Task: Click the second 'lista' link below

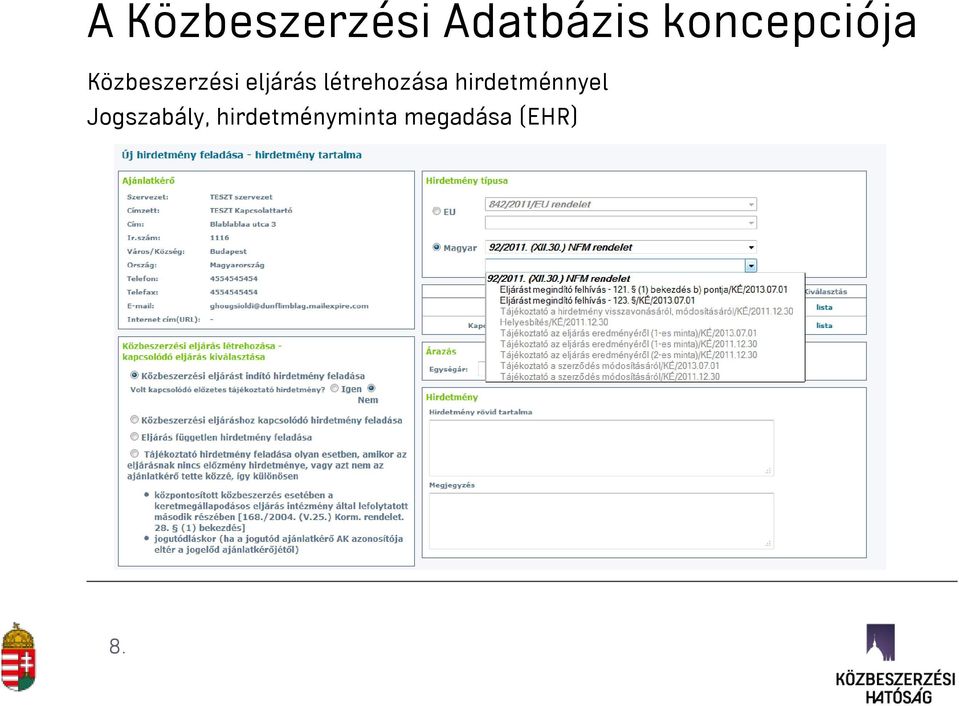Action: [824, 325]
